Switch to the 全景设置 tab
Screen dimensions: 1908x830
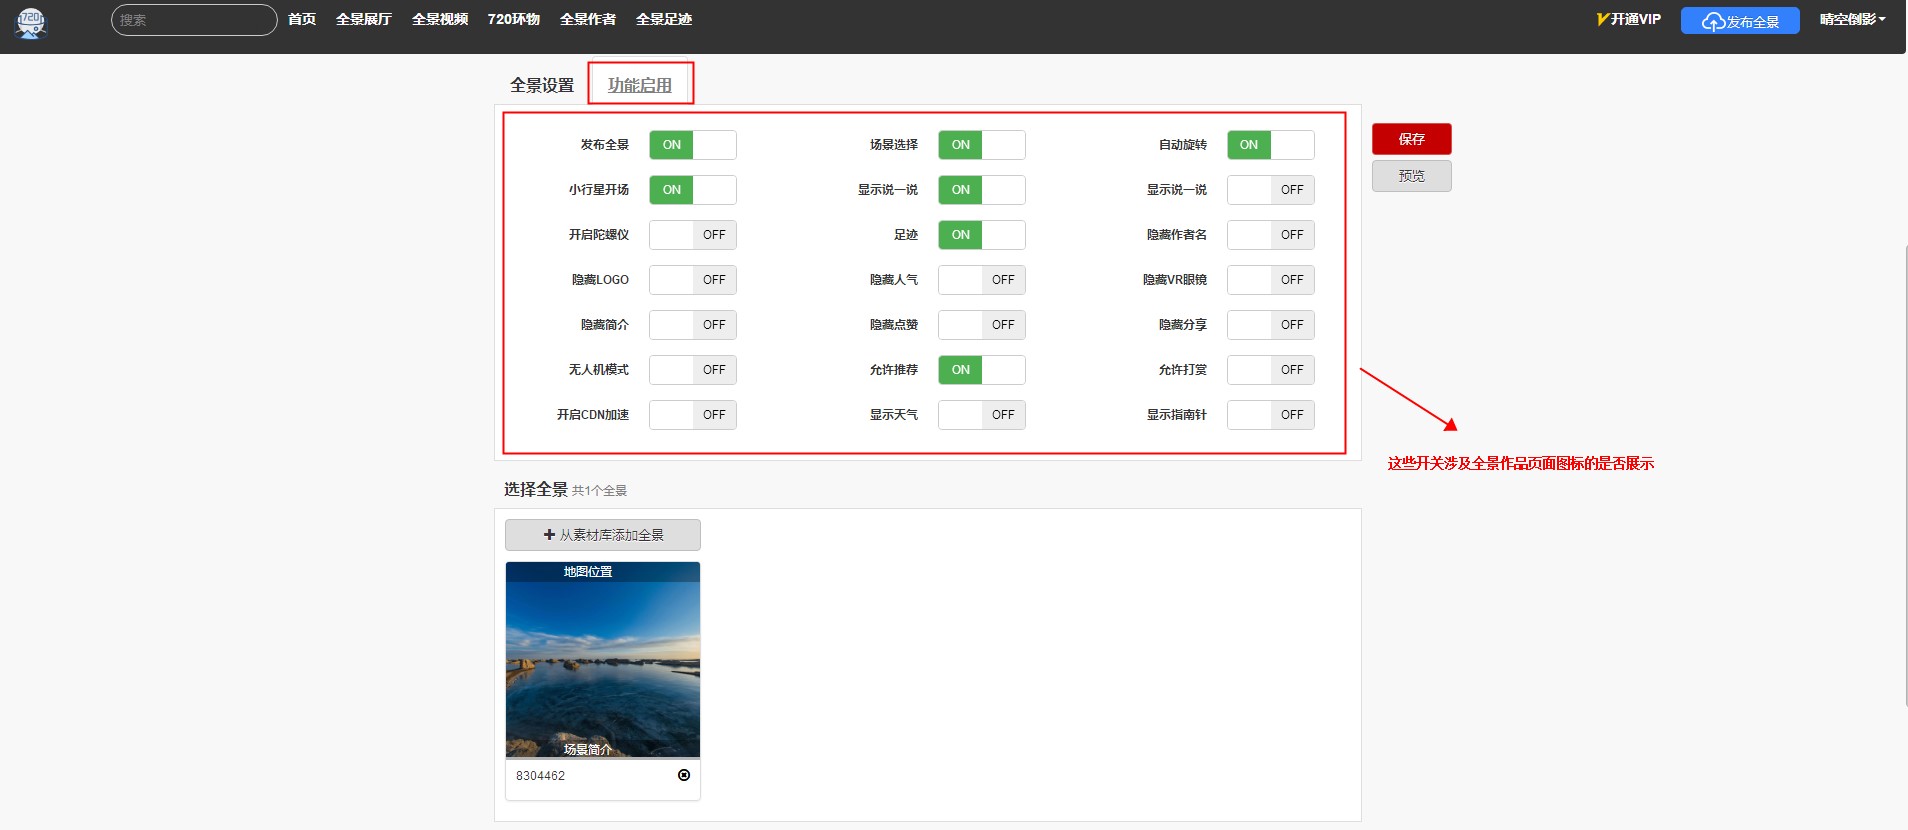pyautogui.click(x=542, y=85)
